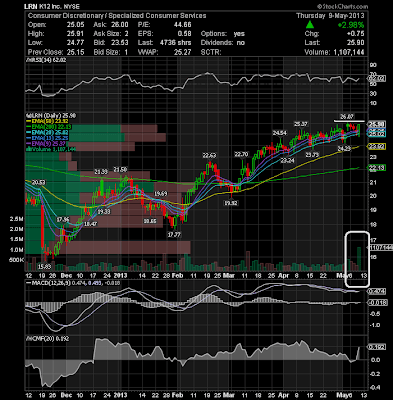Click the 23.24 low price label
This screenshot has width=393, height=400.
(x=287, y=161)
